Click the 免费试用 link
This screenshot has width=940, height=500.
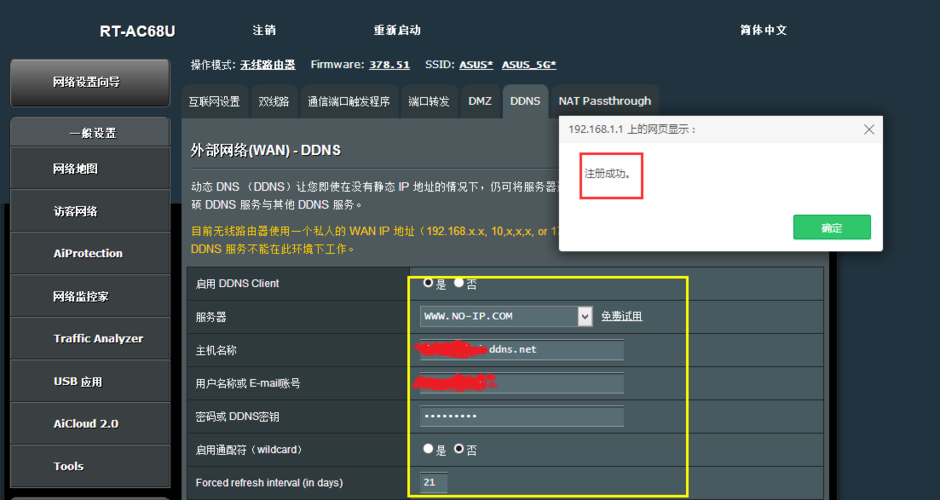pyautogui.click(x=621, y=316)
